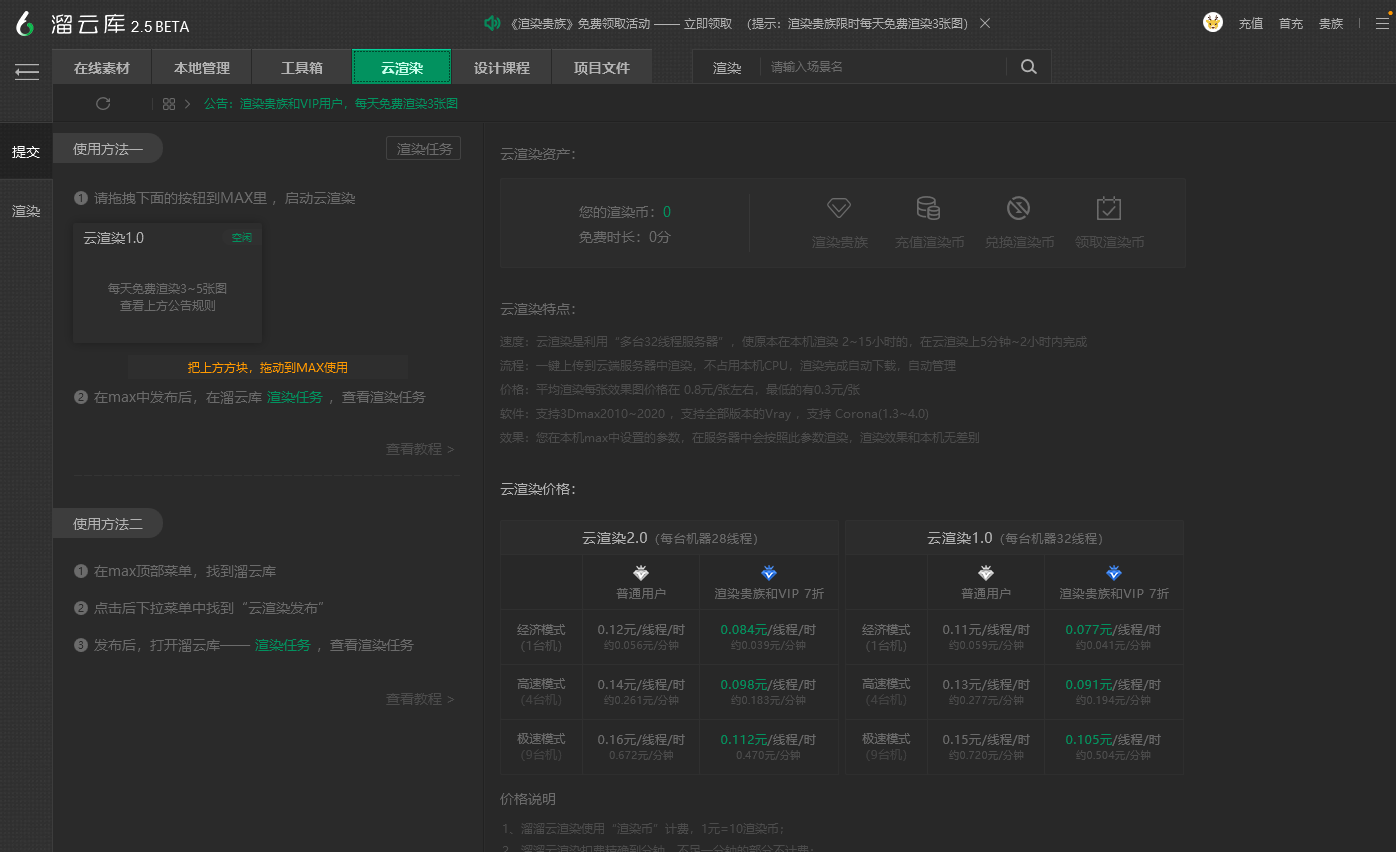Click the 渲染任务 outlined button
The height and width of the screenshot is (852, 1396).
(x=424, y=149)
